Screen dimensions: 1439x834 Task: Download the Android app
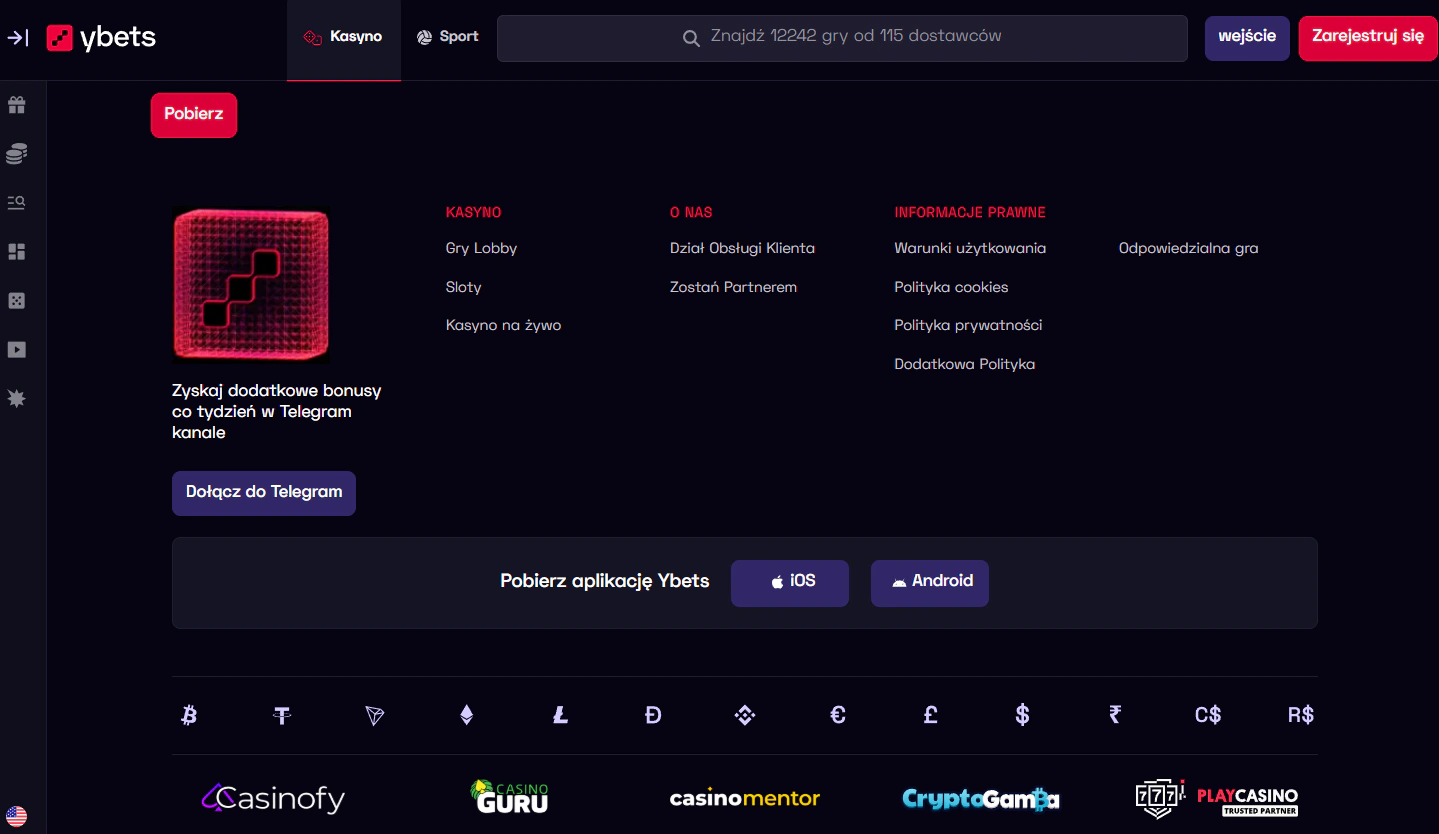(930, 583)
